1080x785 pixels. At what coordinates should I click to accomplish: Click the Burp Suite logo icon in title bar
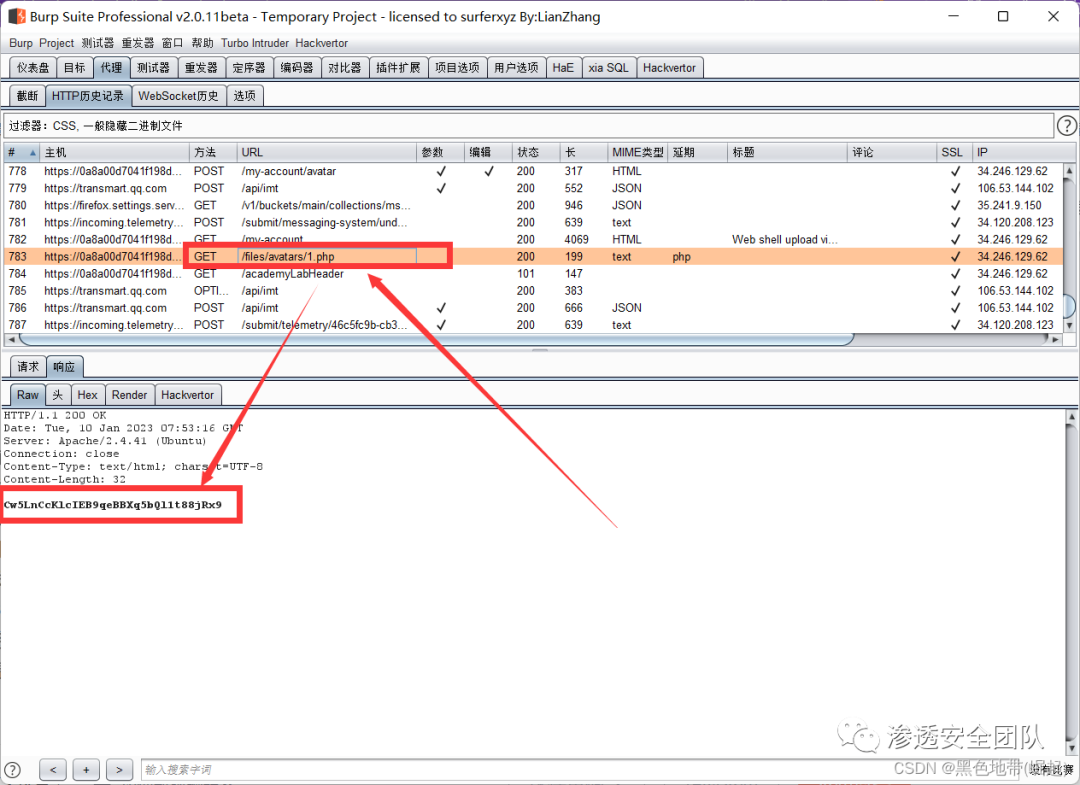click(17, 16)
